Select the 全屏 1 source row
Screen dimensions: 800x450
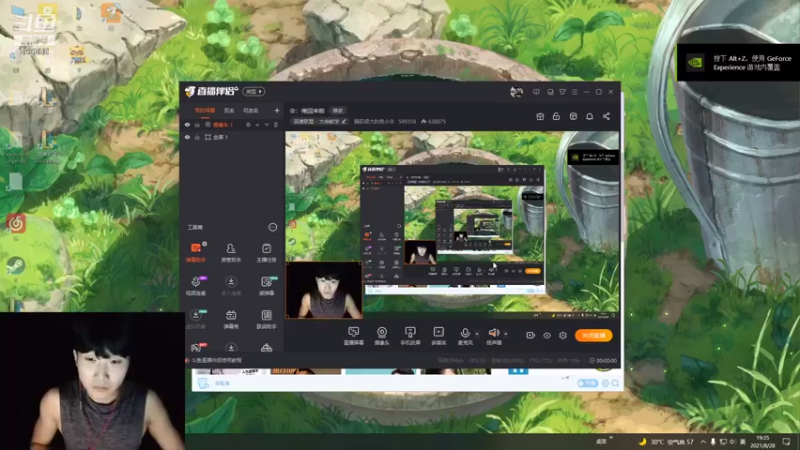click(232, 137)
